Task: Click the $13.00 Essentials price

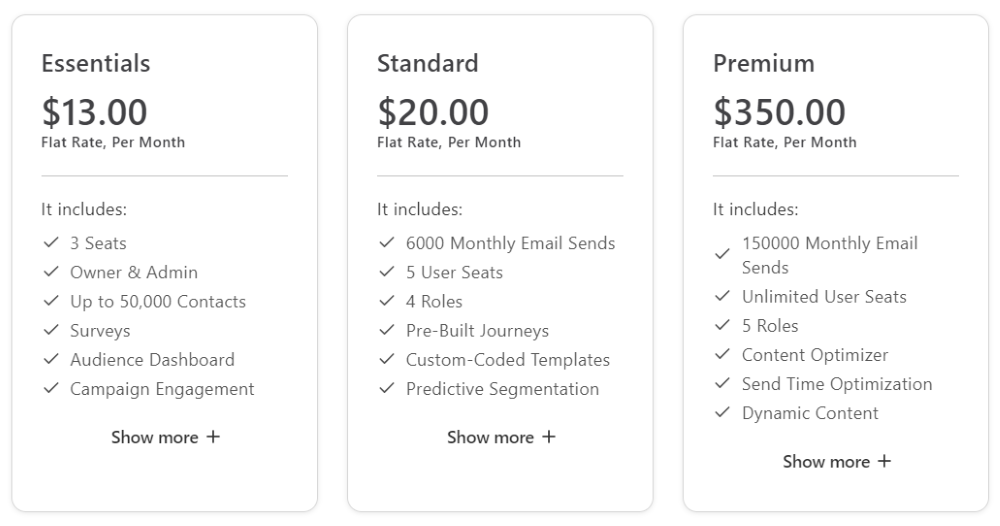Action: pyautogui.click(x=94, y=112)
